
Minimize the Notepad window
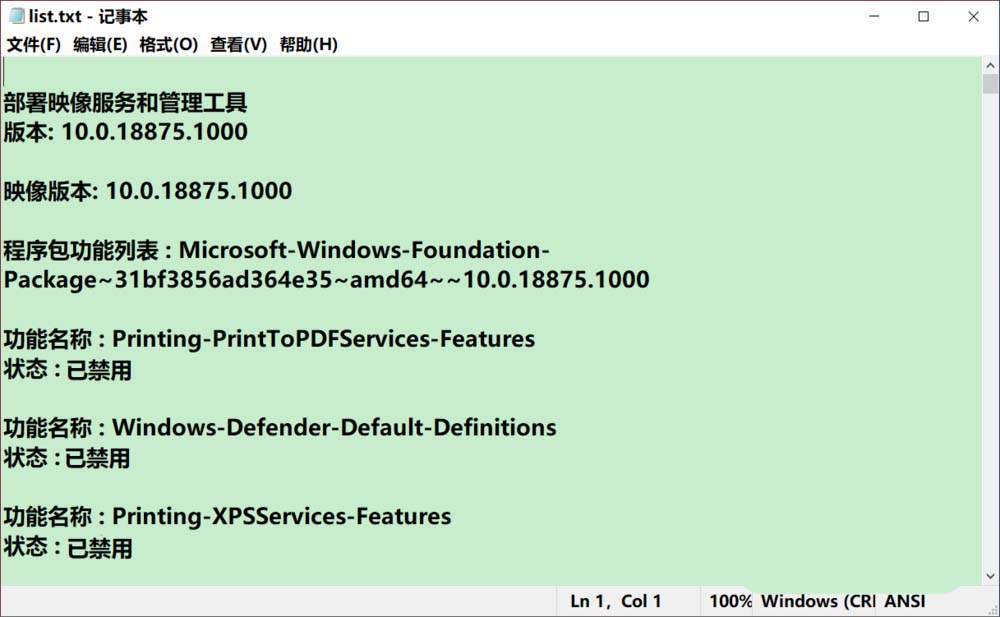tap(874, 16)
